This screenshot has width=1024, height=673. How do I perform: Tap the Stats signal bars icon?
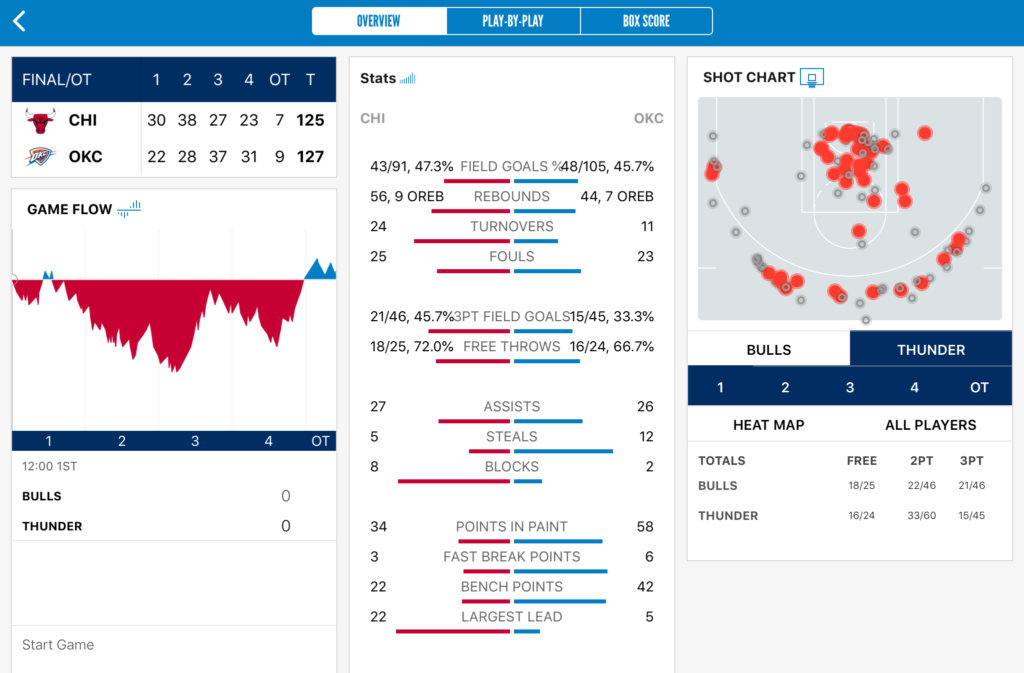click(x=407, y=79)
